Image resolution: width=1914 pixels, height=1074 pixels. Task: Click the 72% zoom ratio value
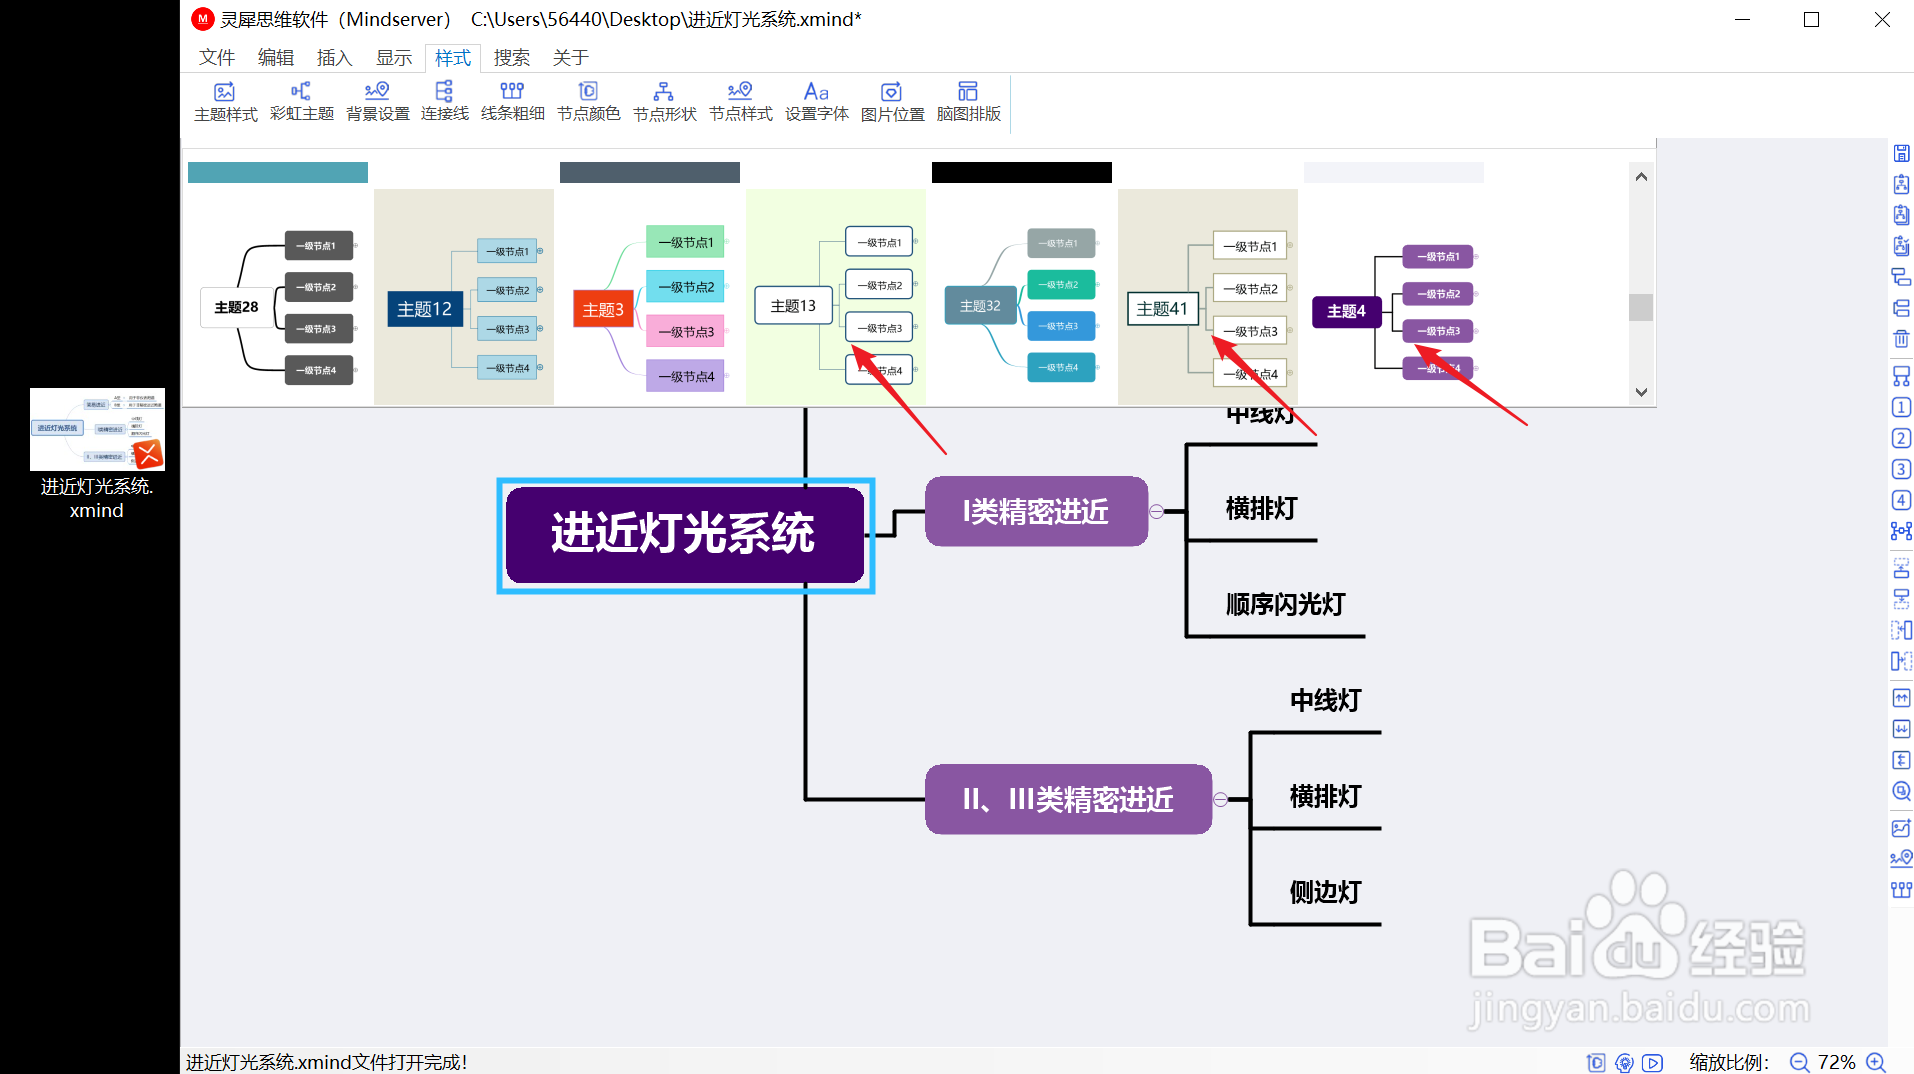pos(1837,1062)
